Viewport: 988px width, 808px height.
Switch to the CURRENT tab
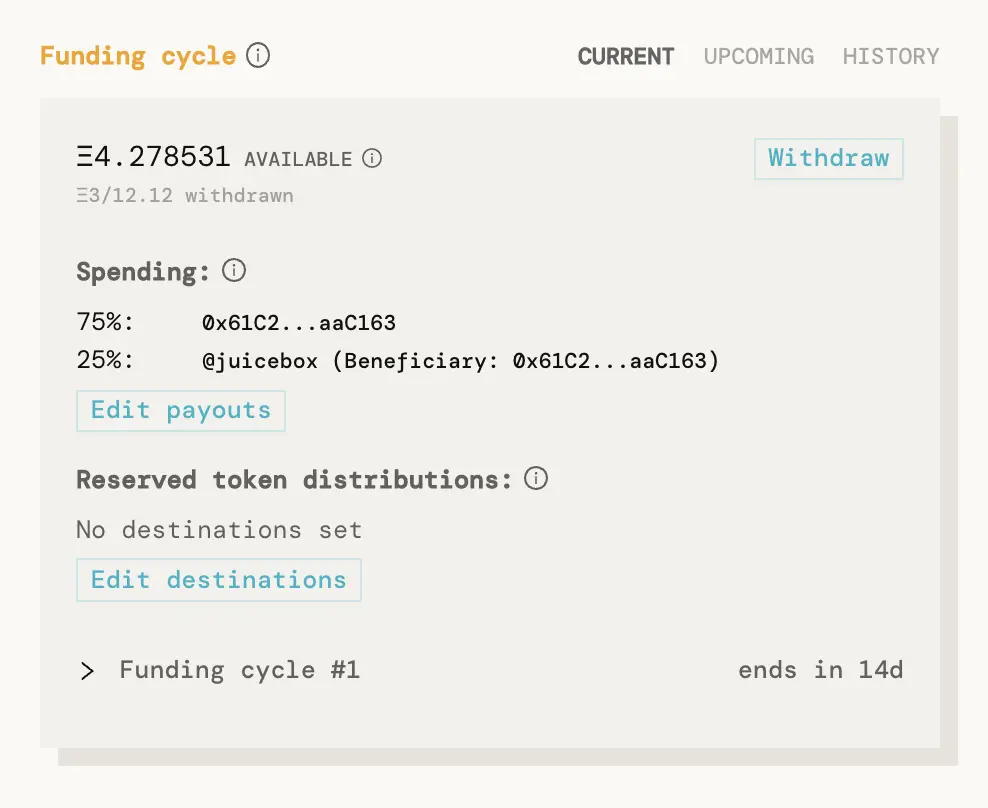click(626, 56)
